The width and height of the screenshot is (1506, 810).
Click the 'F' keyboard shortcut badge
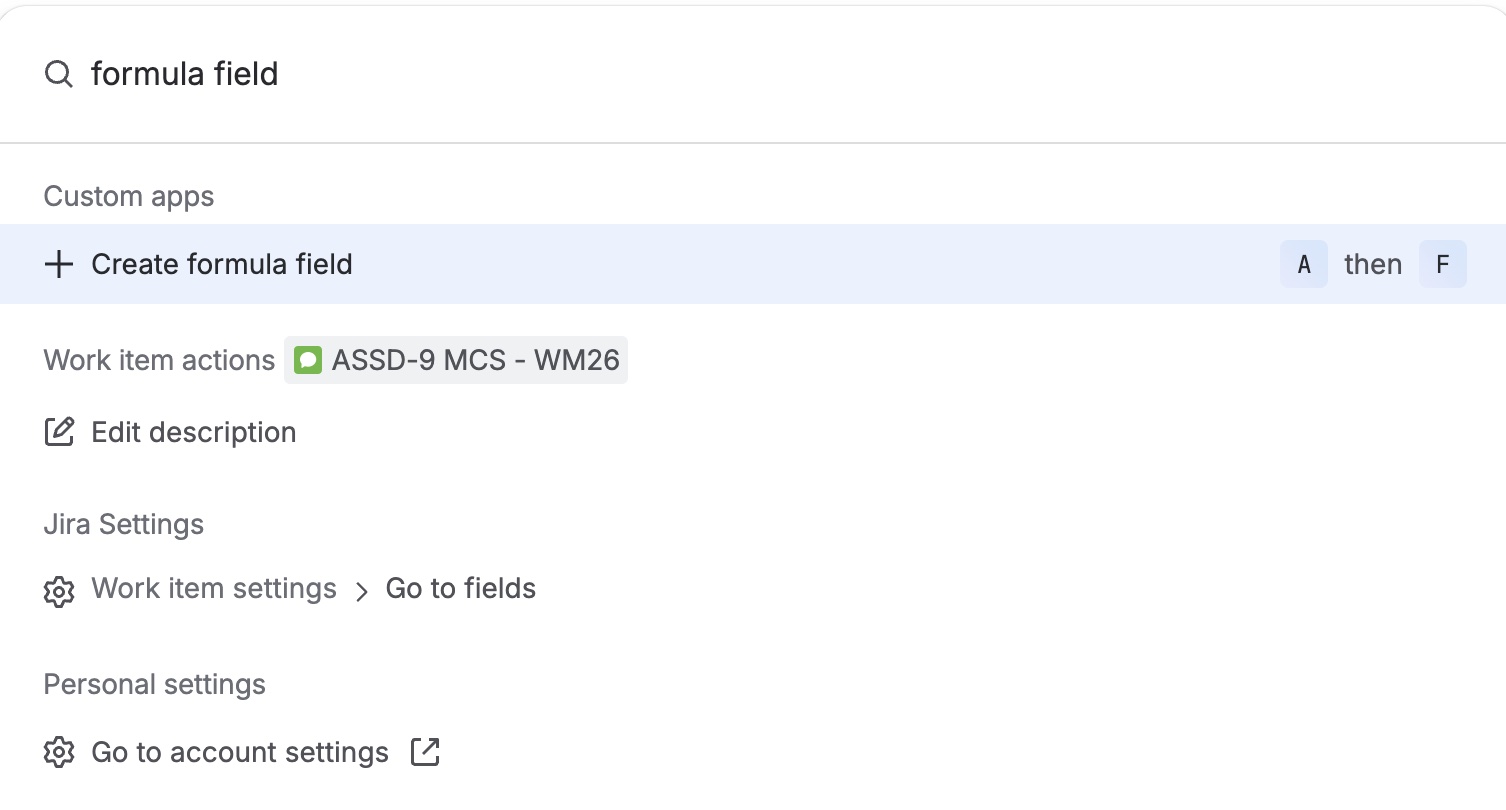tap(1442, 264)
